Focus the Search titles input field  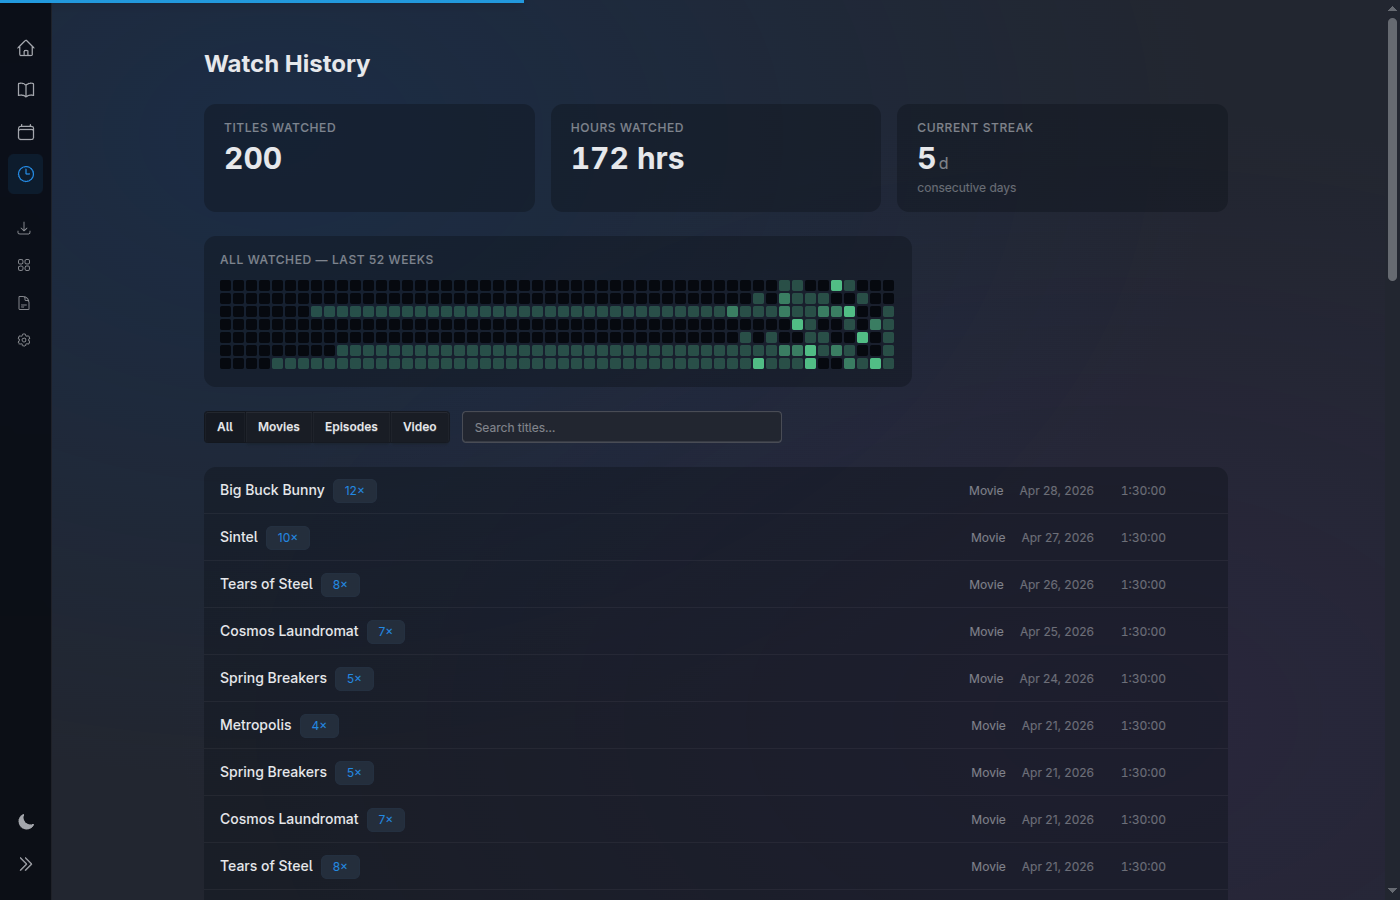pos(622,427)
